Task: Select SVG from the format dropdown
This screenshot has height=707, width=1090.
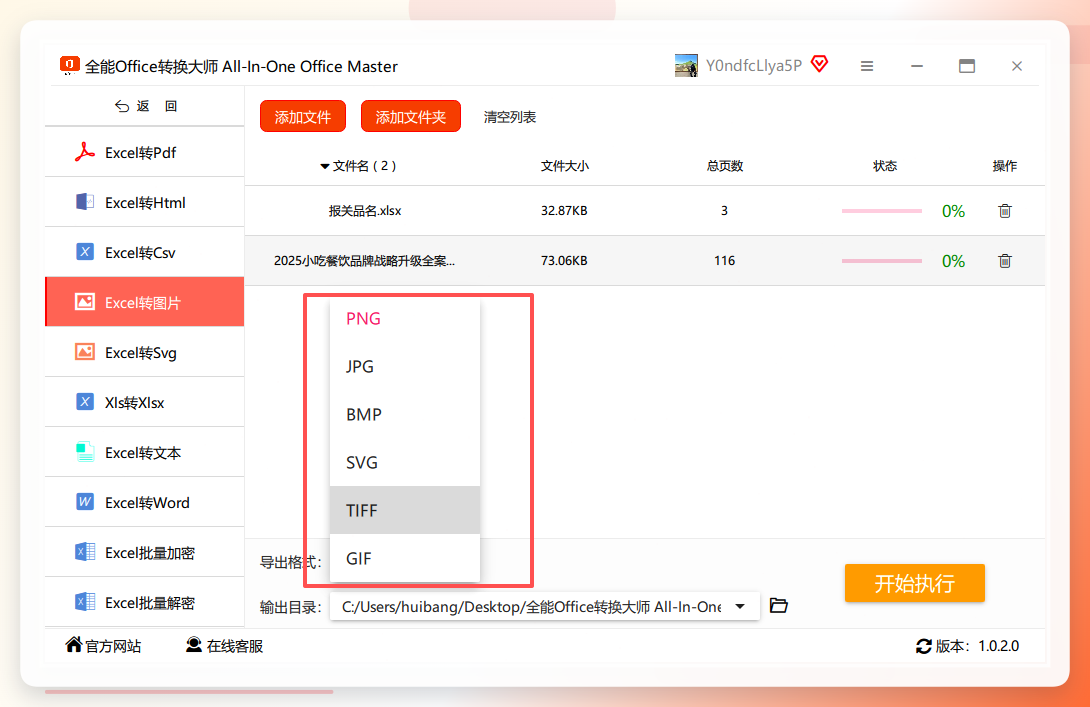Action: [405, 462]
